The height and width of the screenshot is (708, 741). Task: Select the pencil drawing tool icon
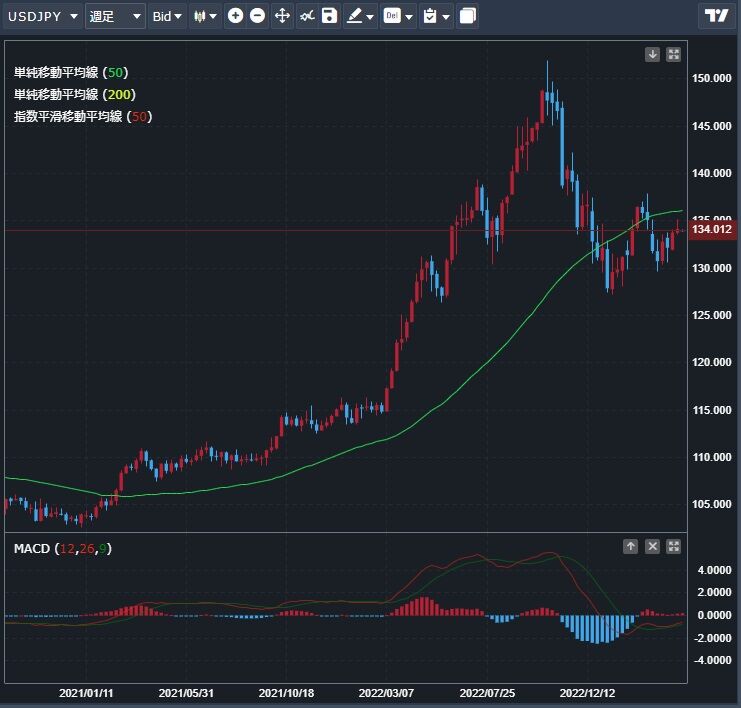354,16
